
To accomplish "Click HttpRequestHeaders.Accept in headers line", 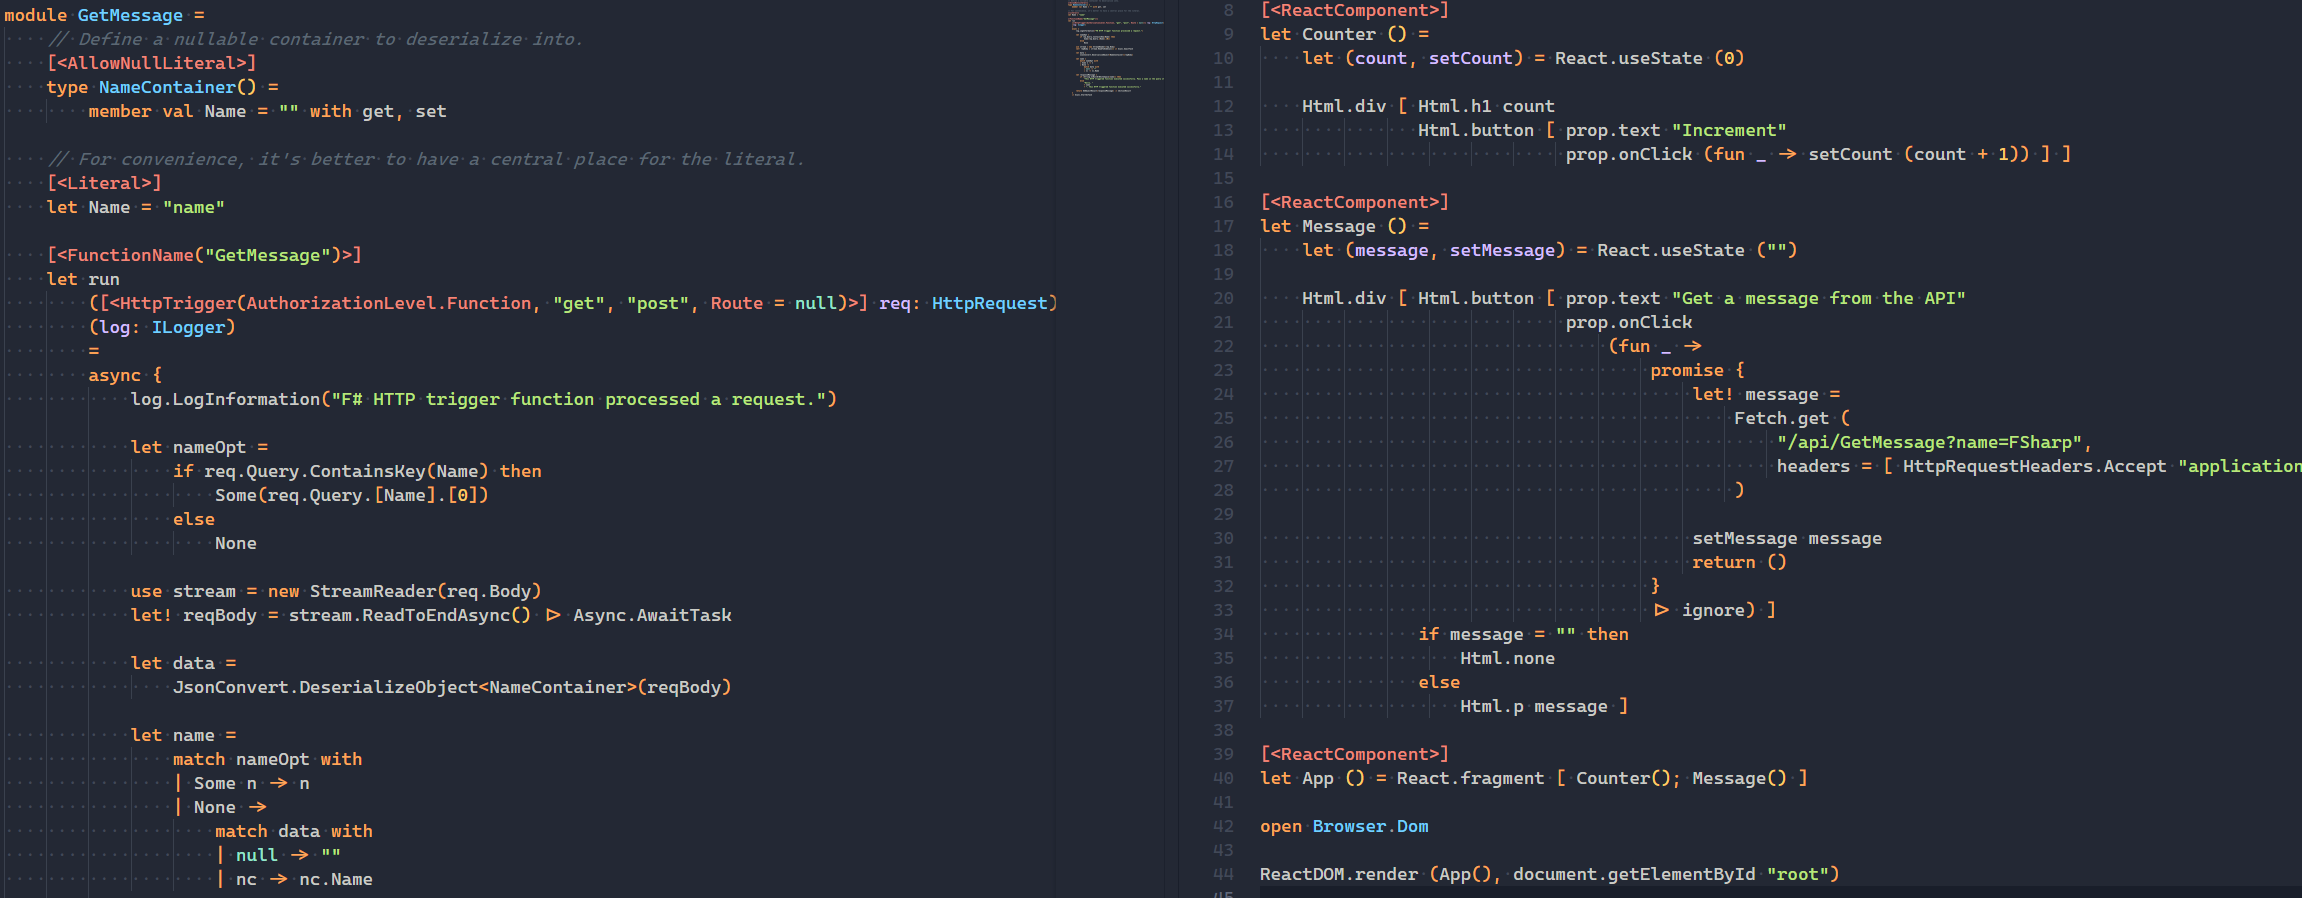I will [x=2033, y=466].
